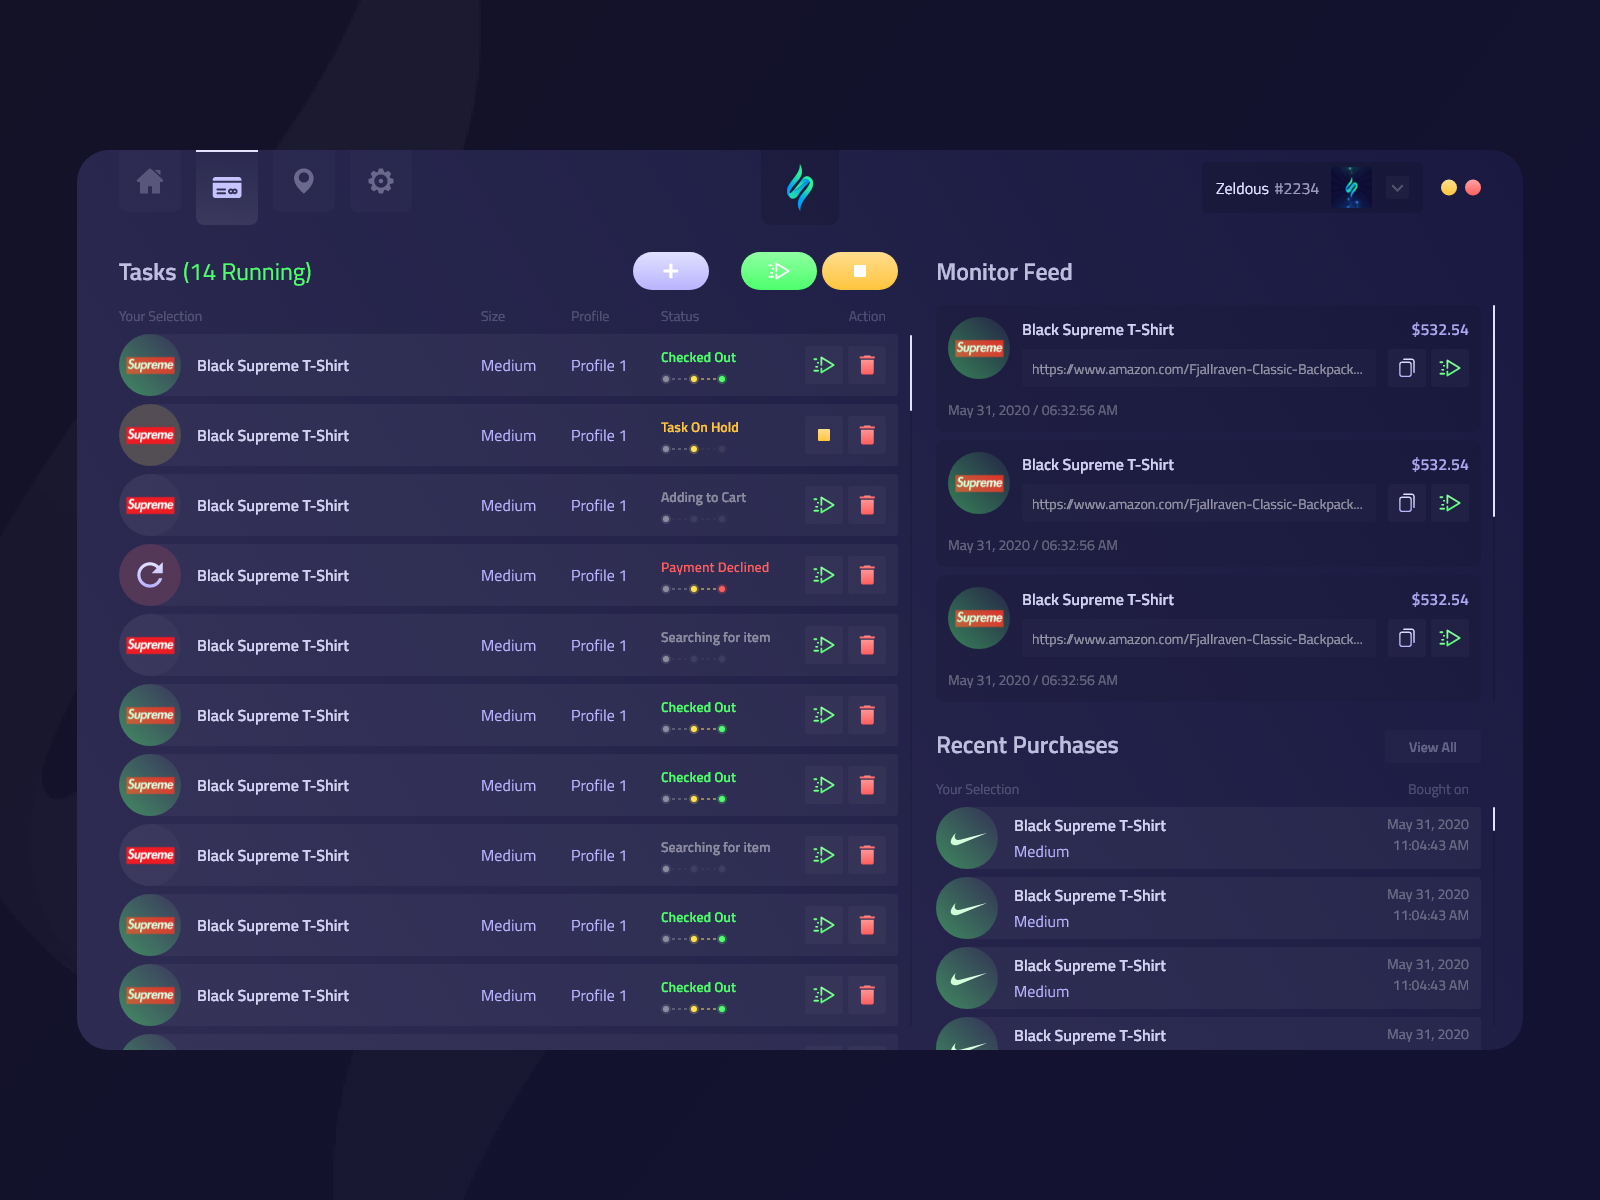Viewport: 1600px width, 1200px height.
Task: Add a new task with the plus button
Action: (x=671, y=271)
